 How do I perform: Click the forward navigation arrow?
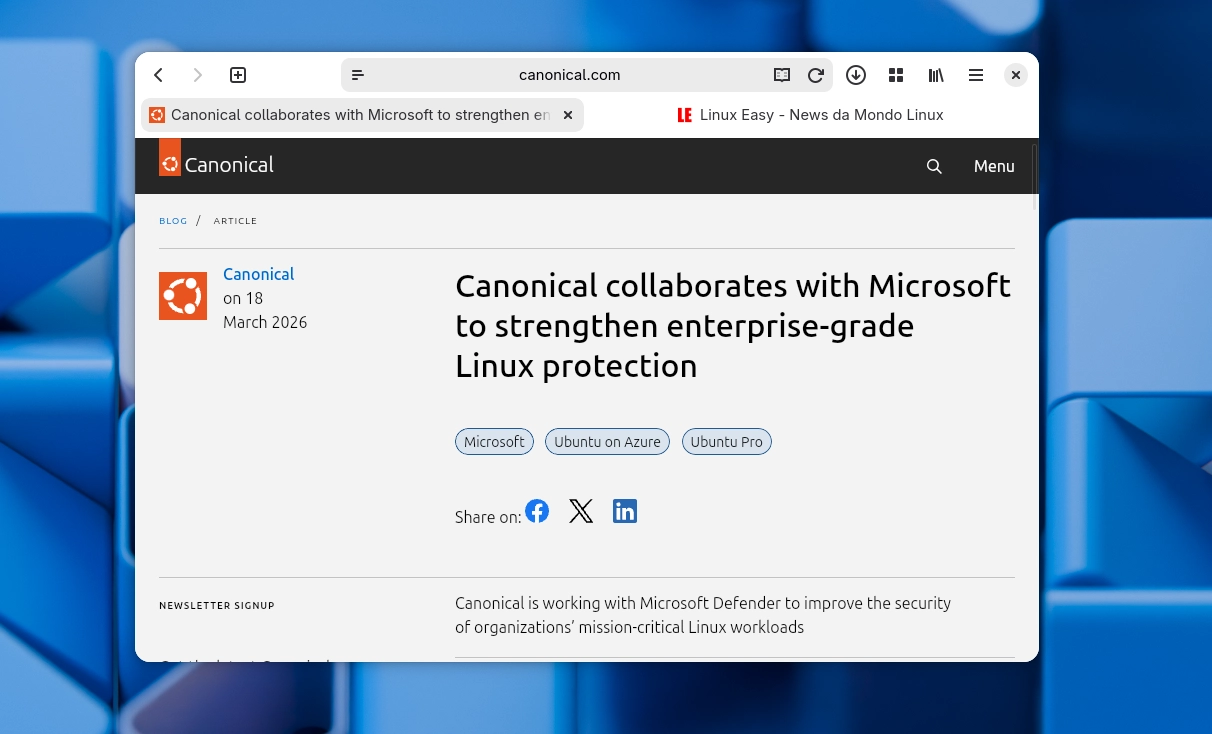(x=198, y=75)
